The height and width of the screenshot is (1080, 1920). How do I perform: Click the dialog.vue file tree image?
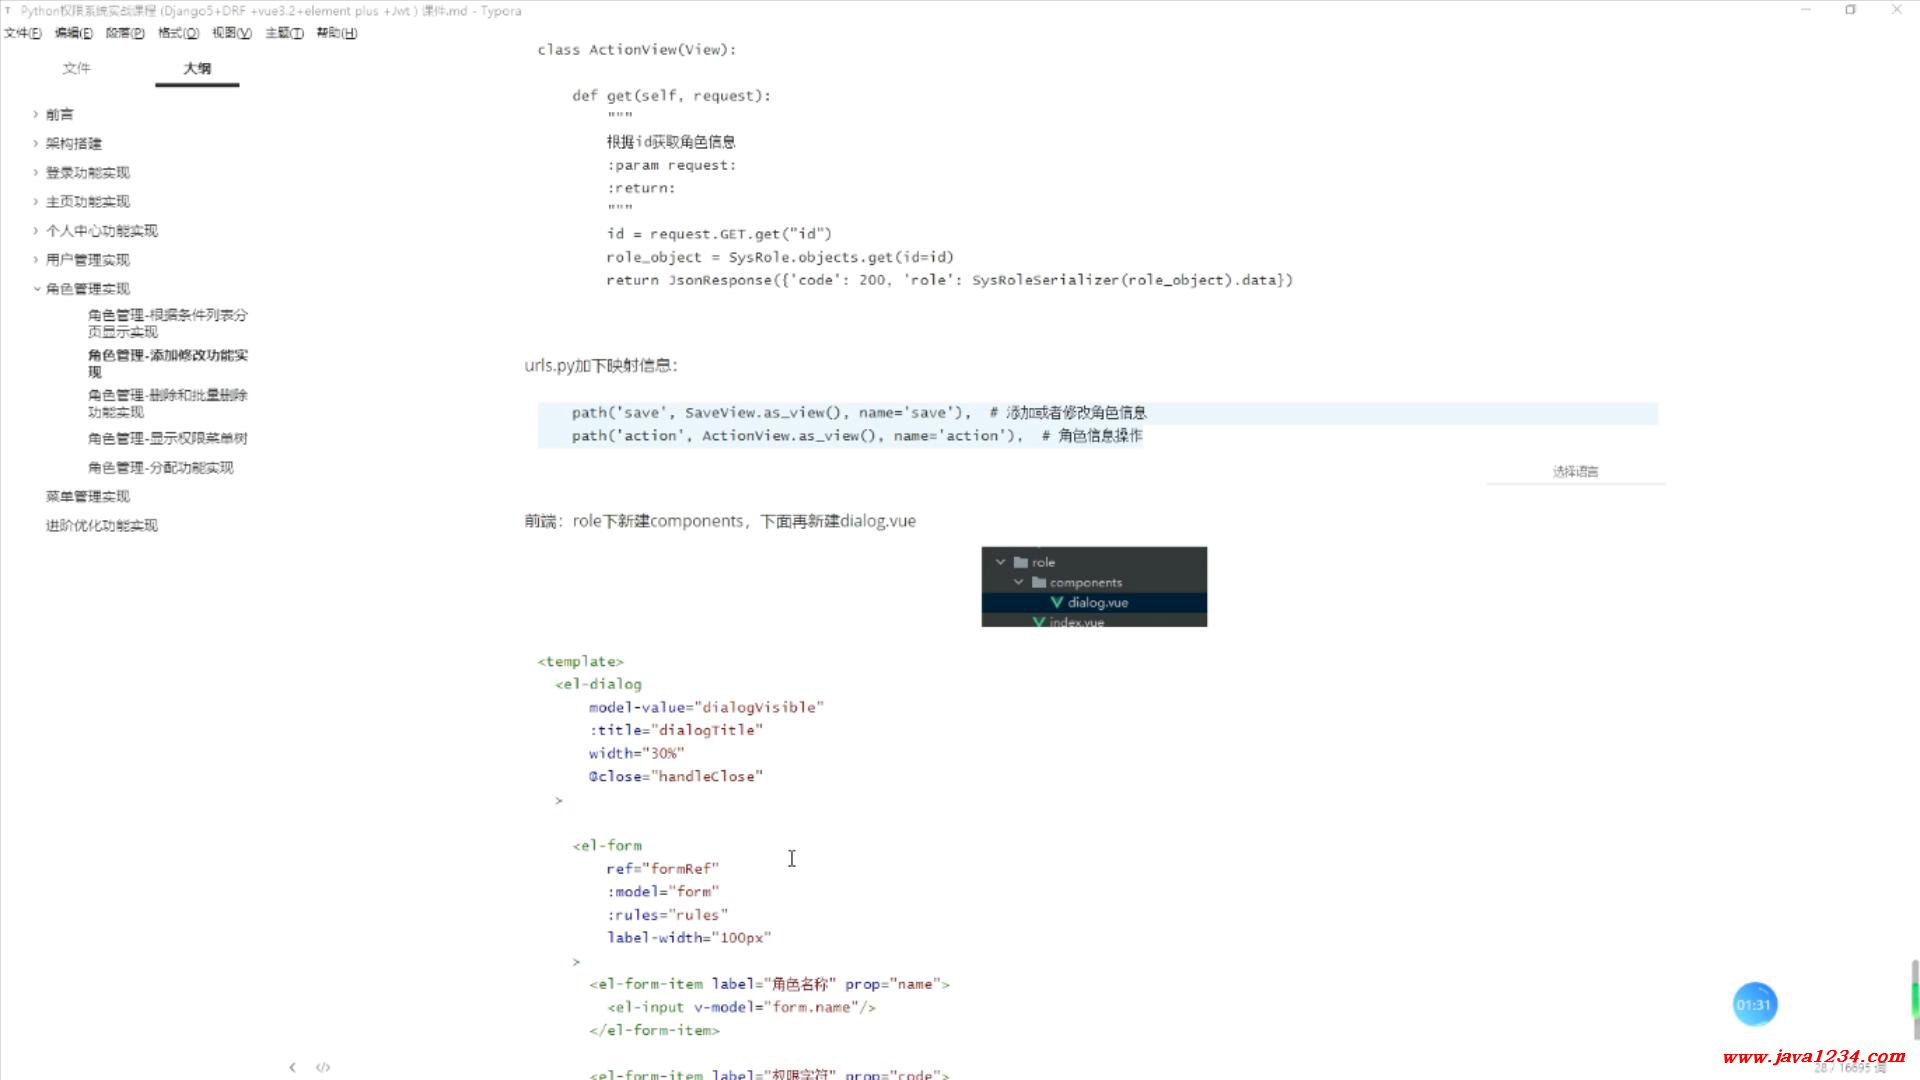(1094, 587)
